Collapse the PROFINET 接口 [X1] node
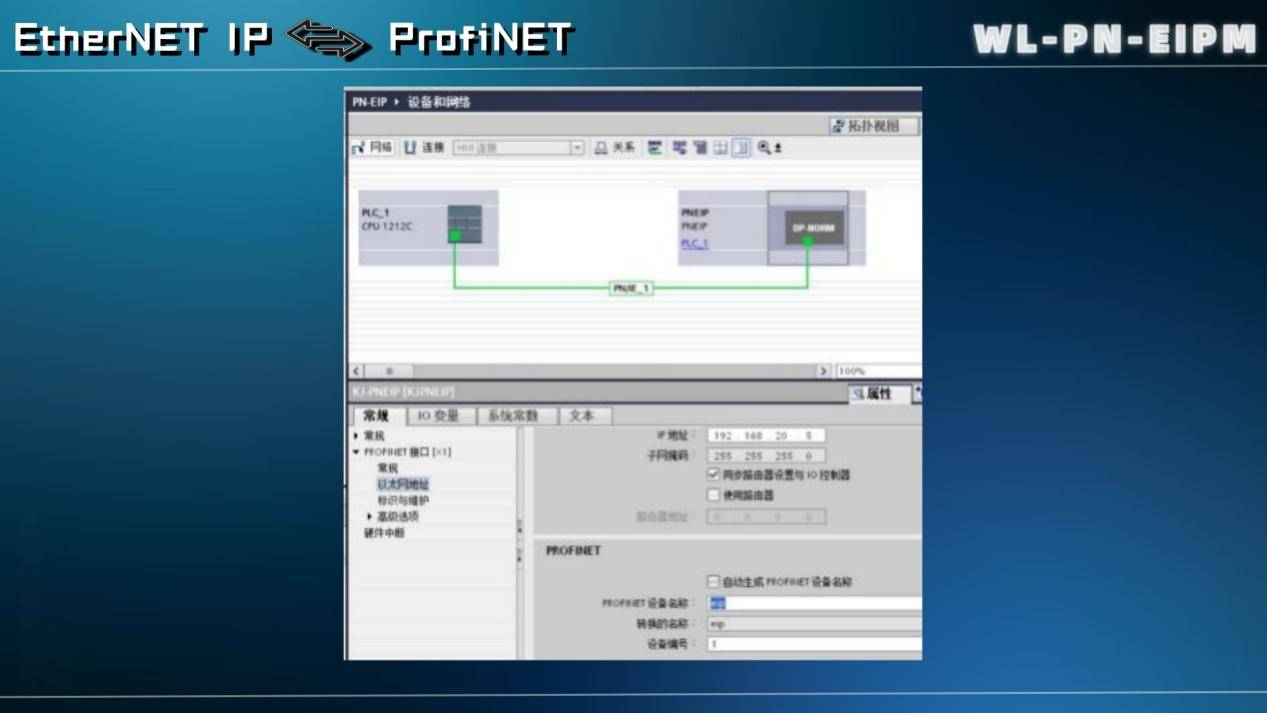1267x713 pixels. (356, 452)
